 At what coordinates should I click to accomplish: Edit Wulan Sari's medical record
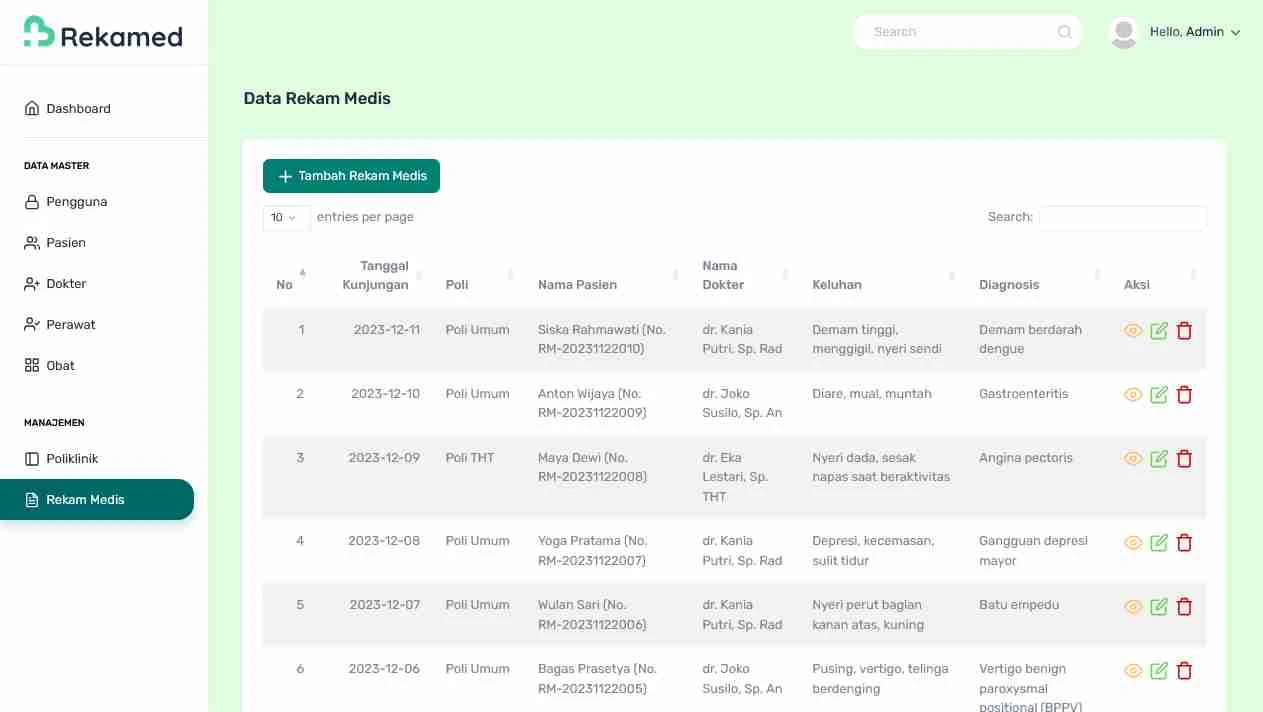[x=1159, y=607]
